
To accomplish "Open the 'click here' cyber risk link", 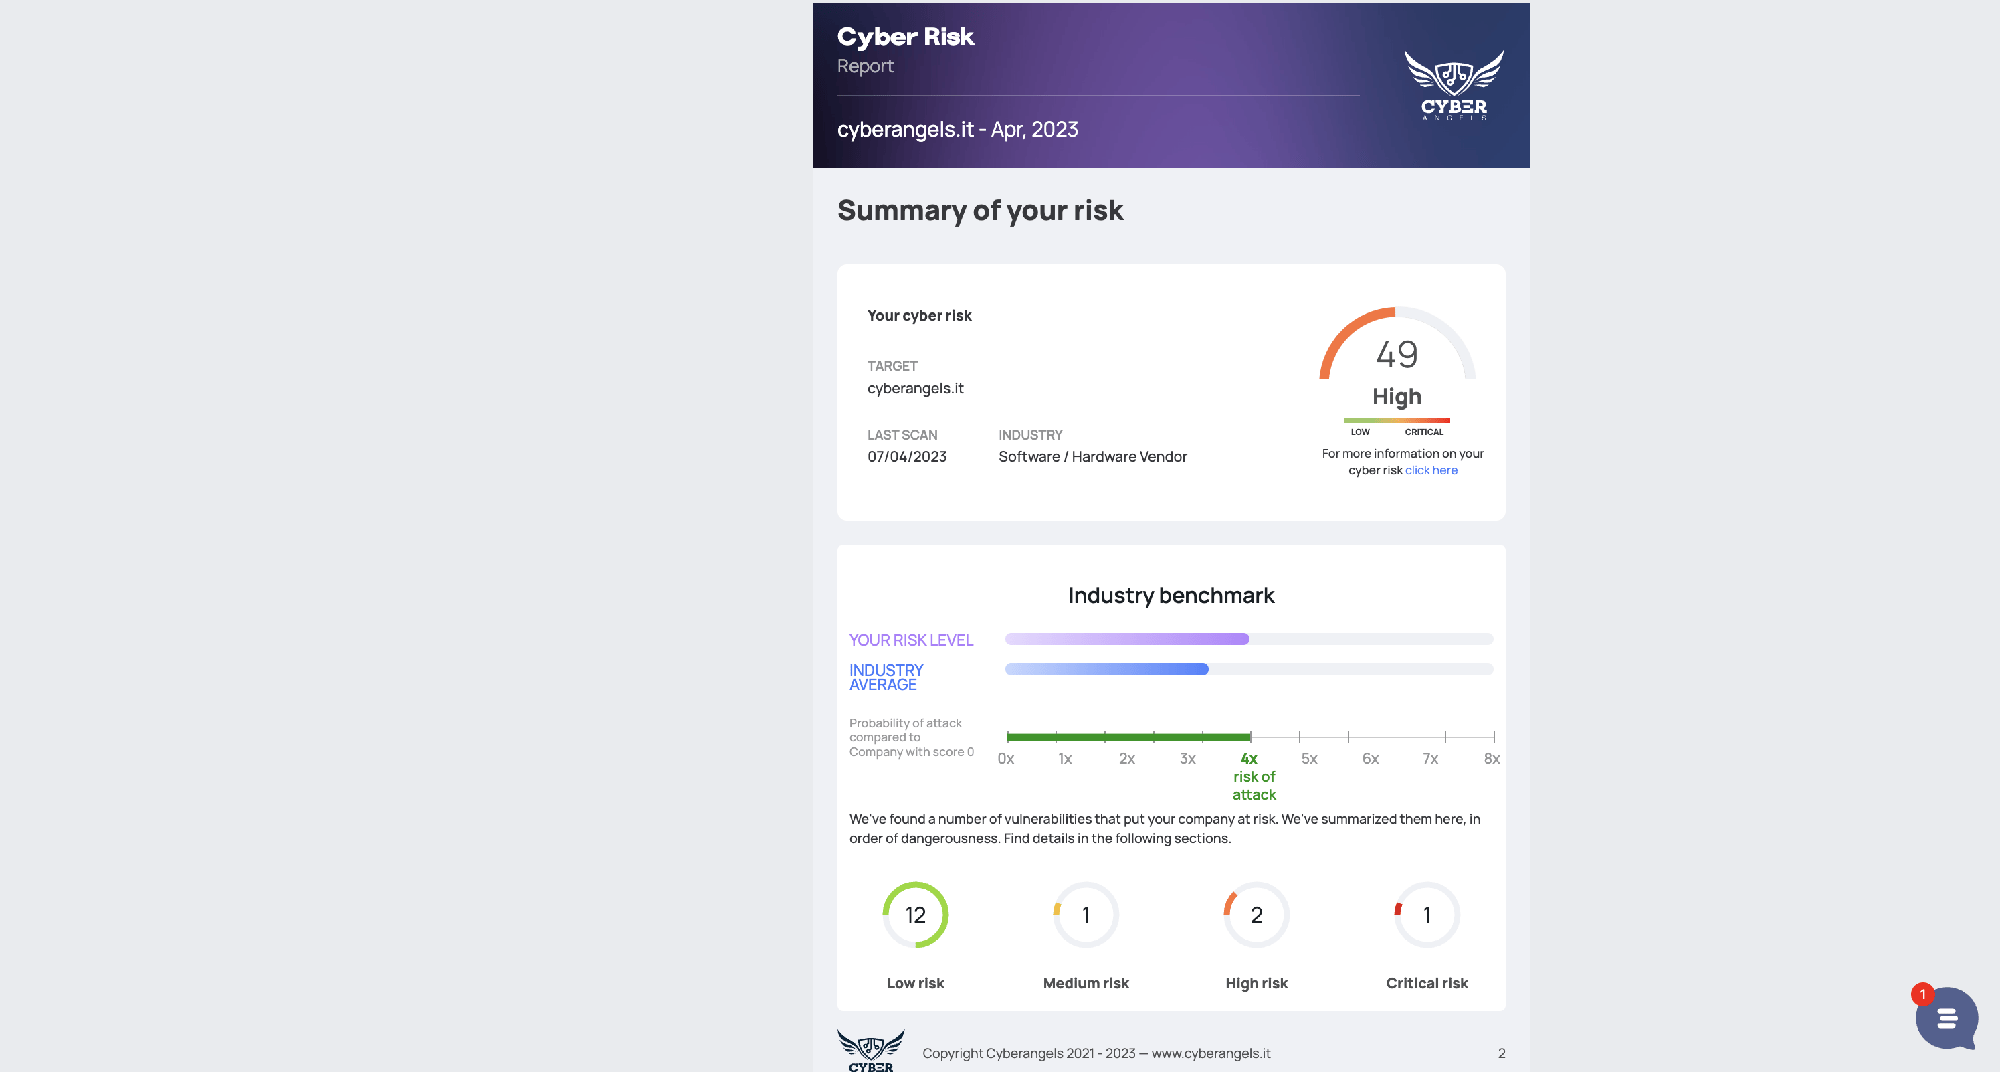I will 1431,470.
